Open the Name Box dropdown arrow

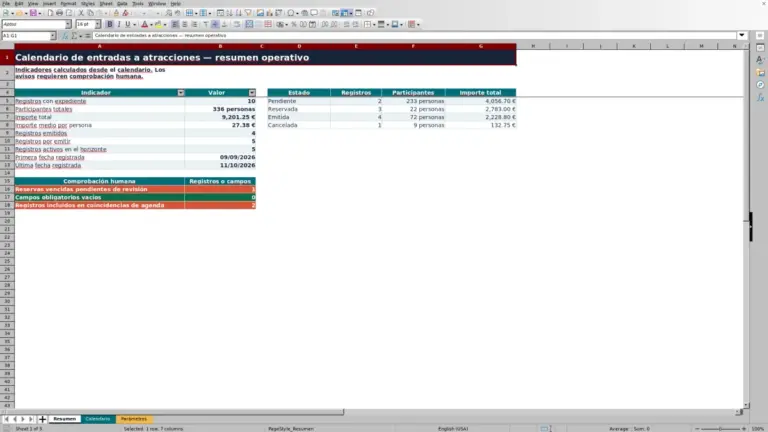coord(53,36)
